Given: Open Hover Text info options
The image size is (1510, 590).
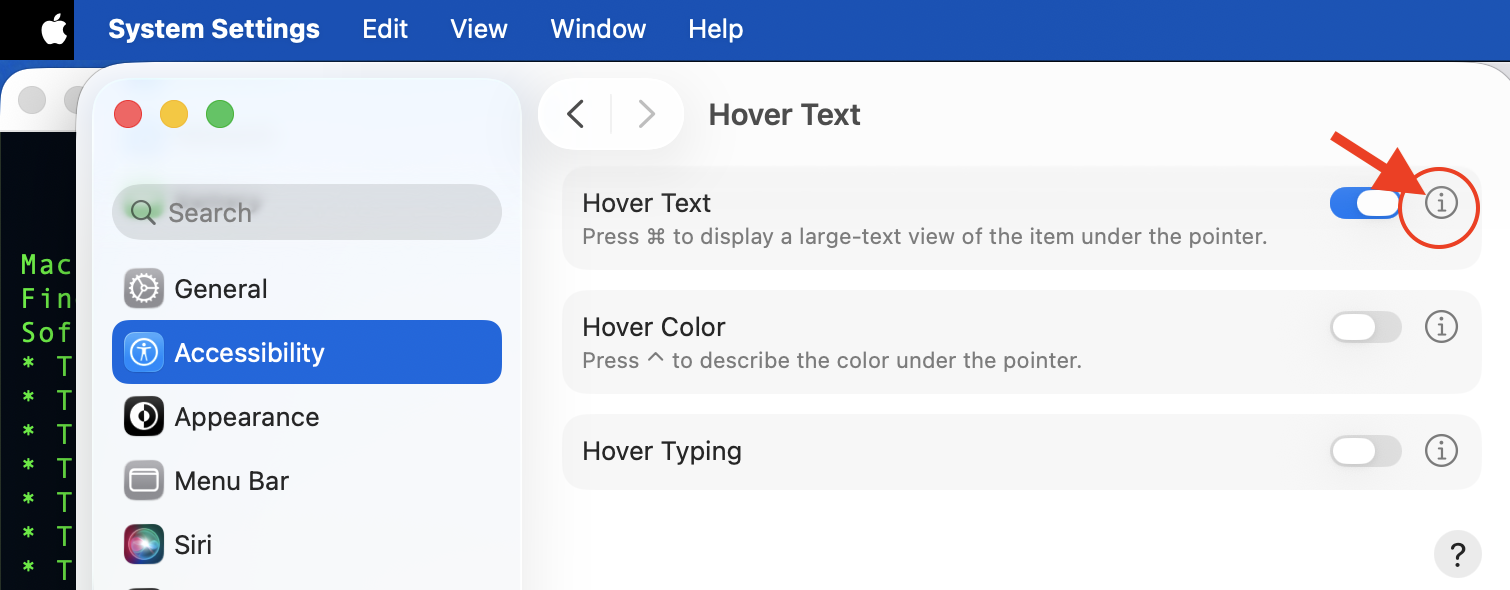Looking at the screenshot, I should 1441,203.
